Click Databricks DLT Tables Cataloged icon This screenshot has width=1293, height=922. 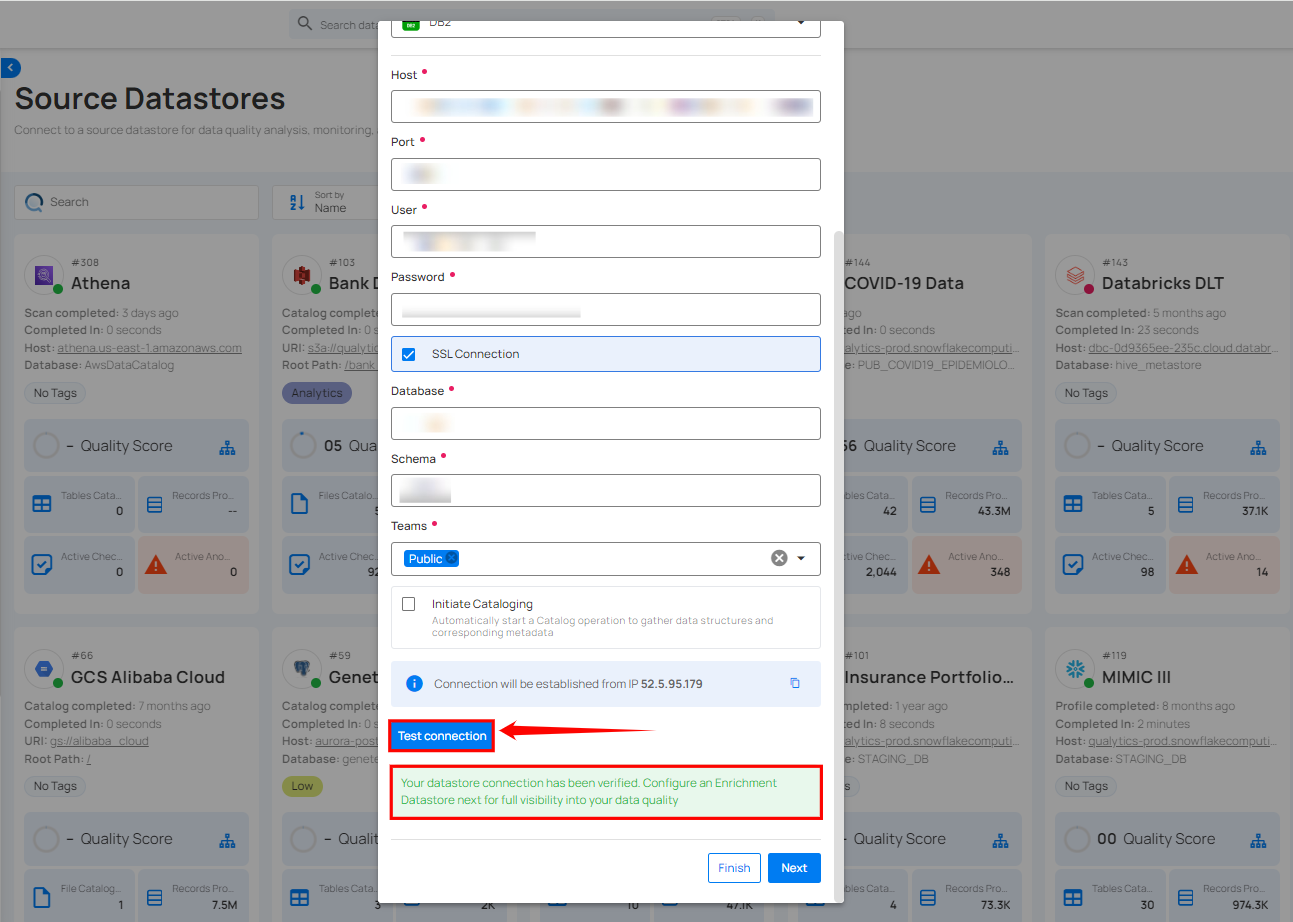click(x=1072, y=505)
